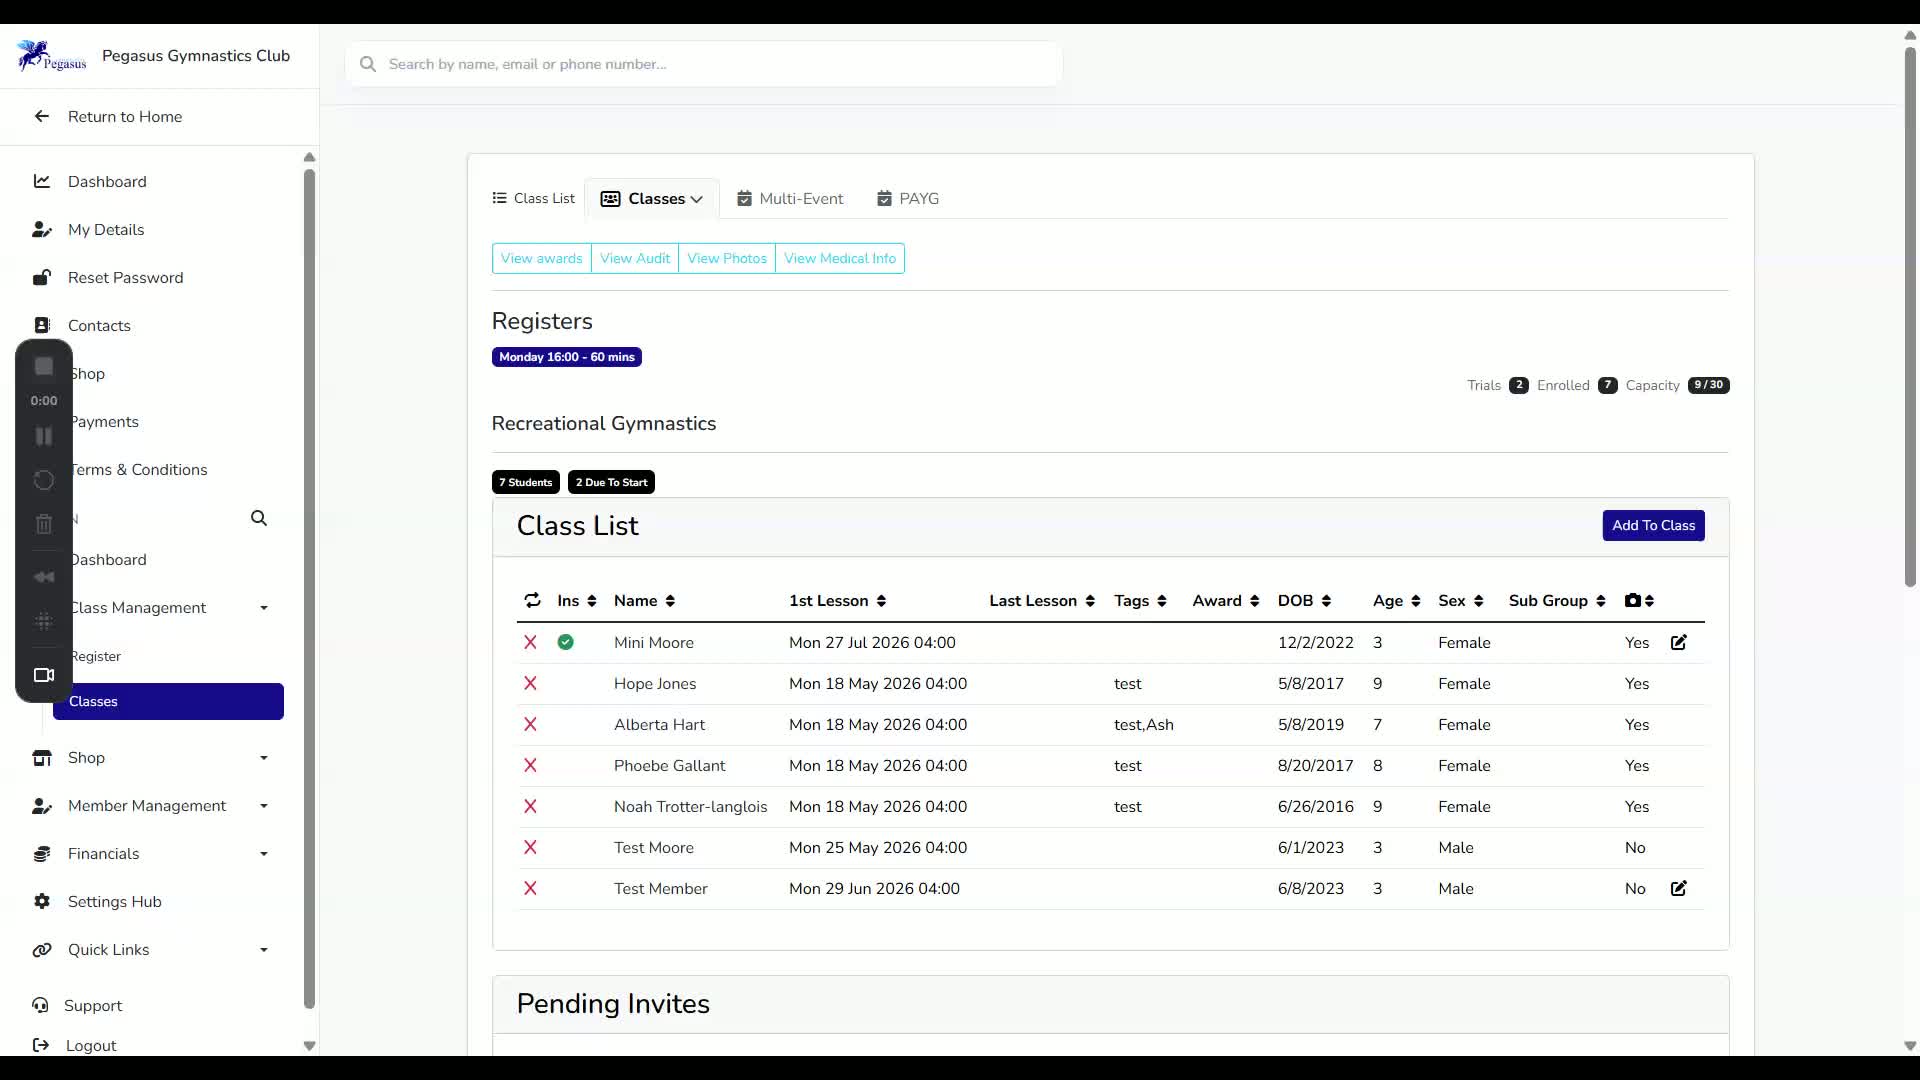Open the Classes dropdown tab
The width and height of the screenshot is (1920, 1080).
pos(652,199)
